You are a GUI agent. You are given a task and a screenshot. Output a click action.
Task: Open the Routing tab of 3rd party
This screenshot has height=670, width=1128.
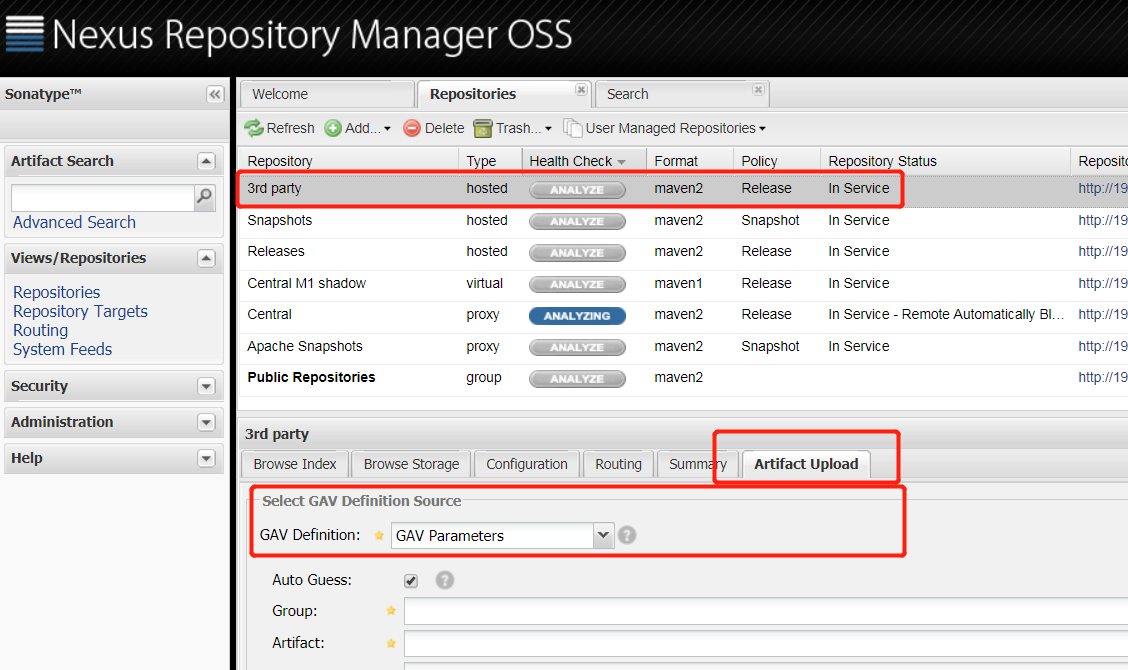pyautogui.click(x=618, y=464)
